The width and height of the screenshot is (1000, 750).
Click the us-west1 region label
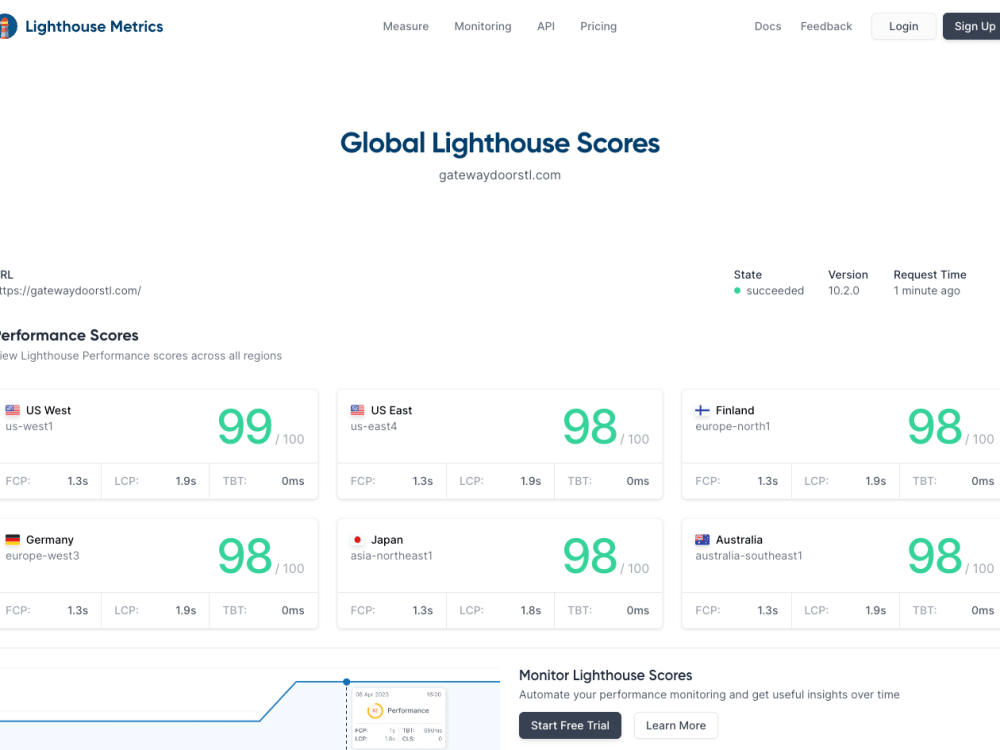coord(29,426)
